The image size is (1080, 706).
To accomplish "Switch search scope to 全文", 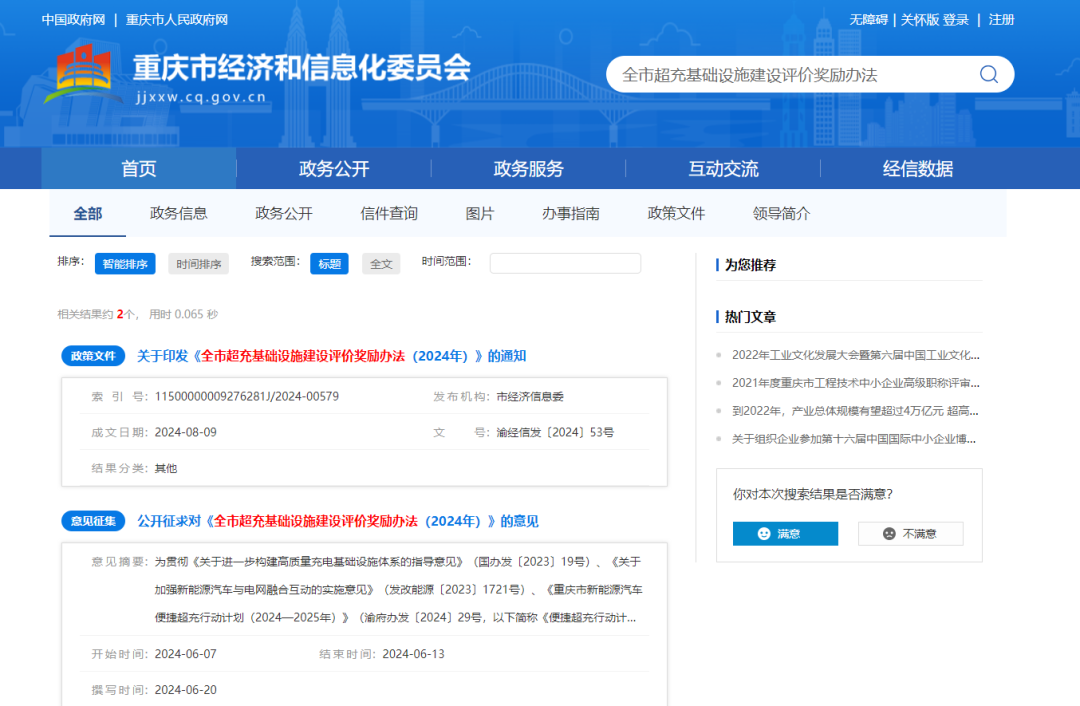I will pos(381,264).
